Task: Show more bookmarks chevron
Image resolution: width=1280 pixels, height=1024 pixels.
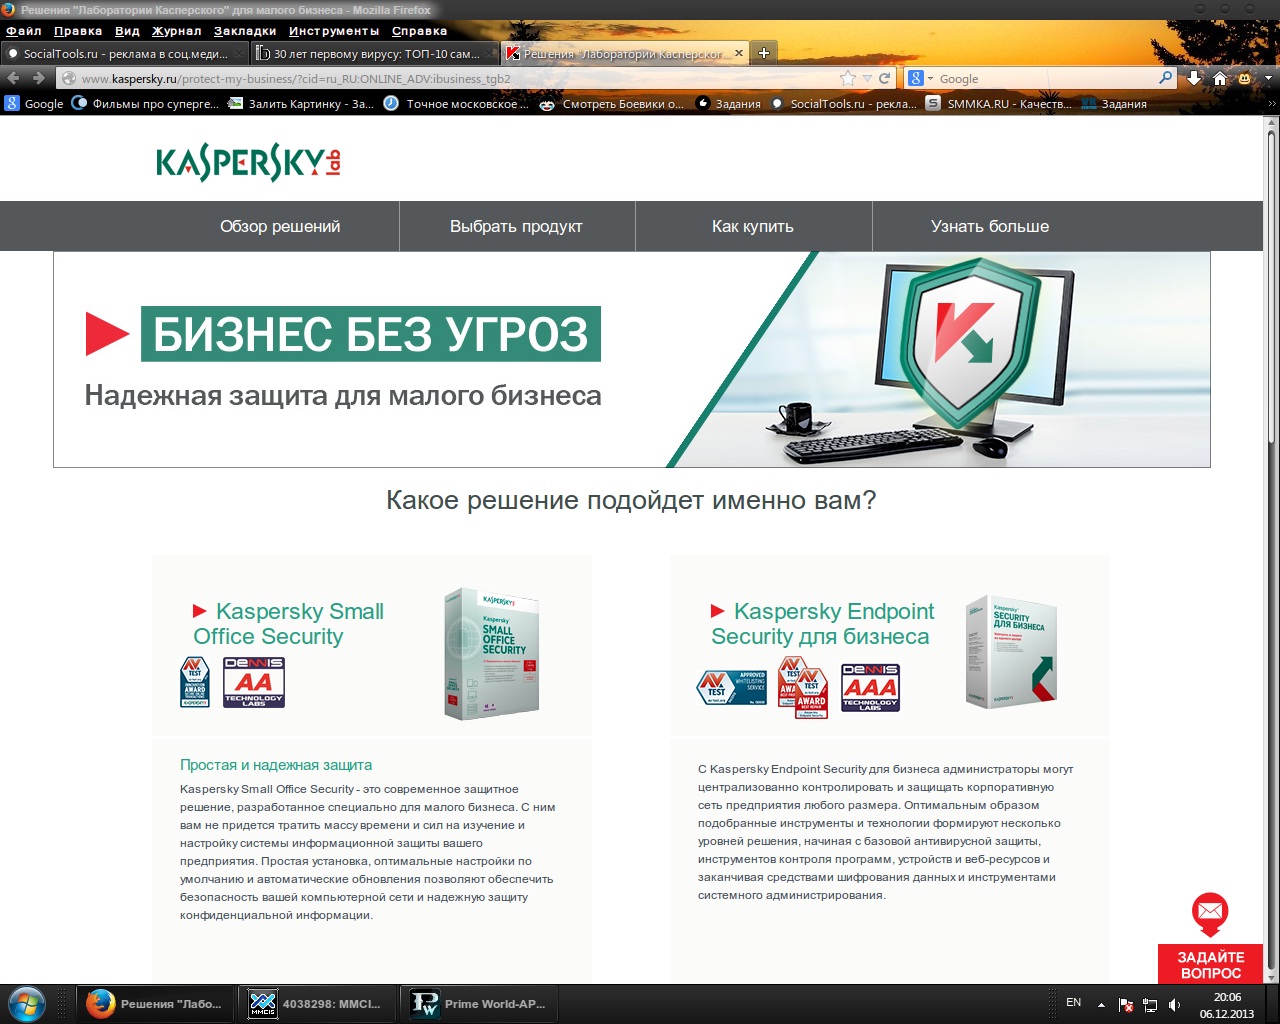Action: point(1272,103)
